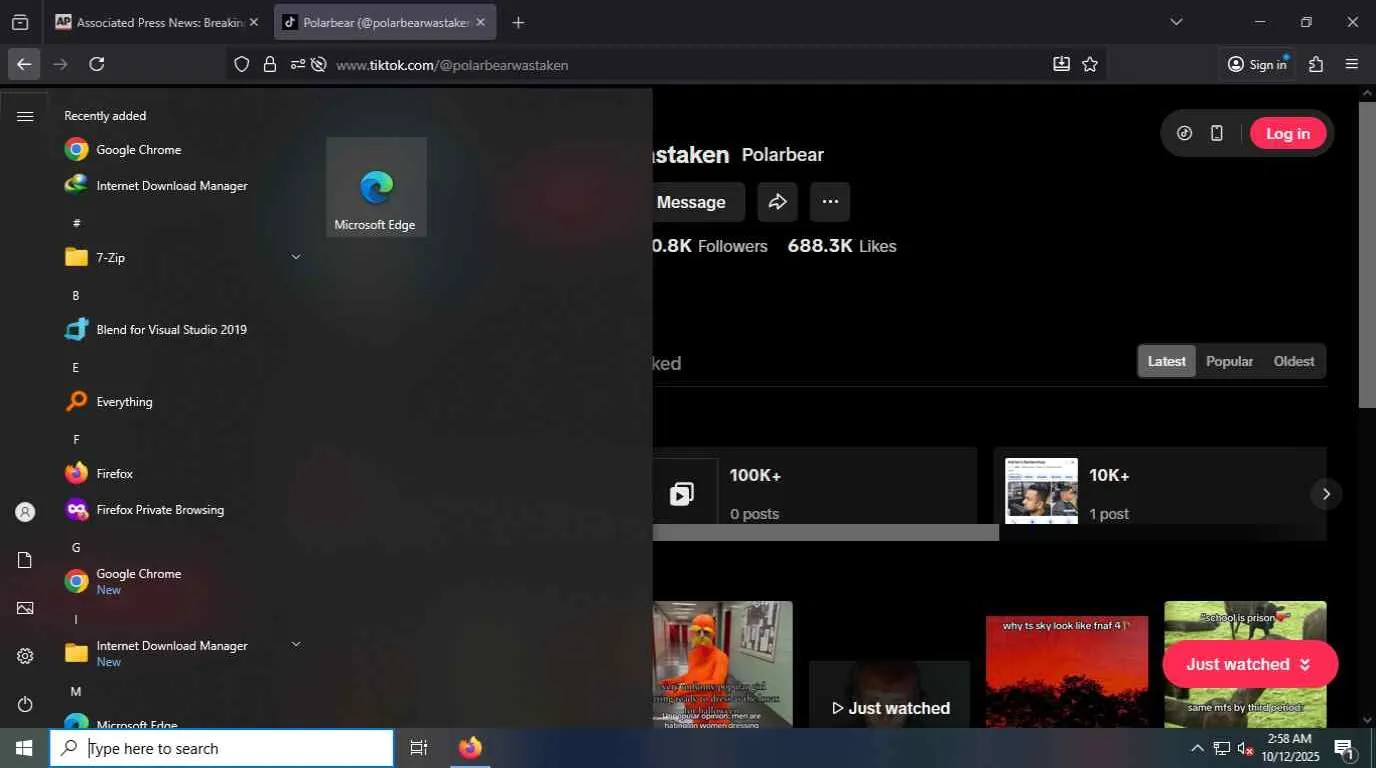Open the network icon in system tray

coord(1221,748)
